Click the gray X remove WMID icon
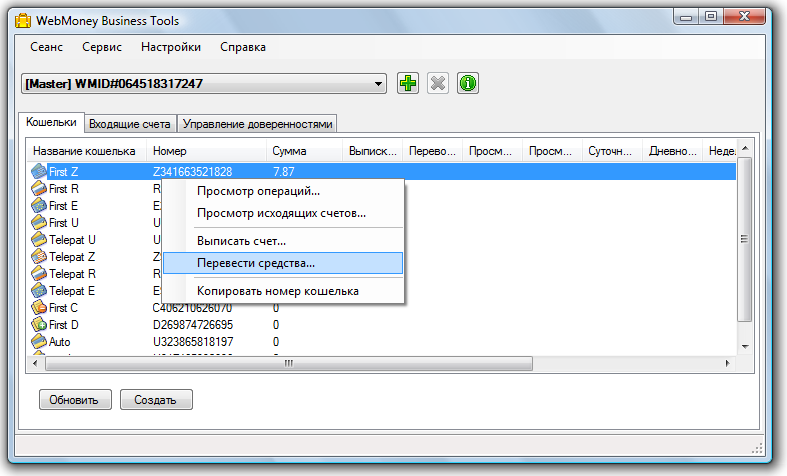787x476 pixels. pos(438,83)
